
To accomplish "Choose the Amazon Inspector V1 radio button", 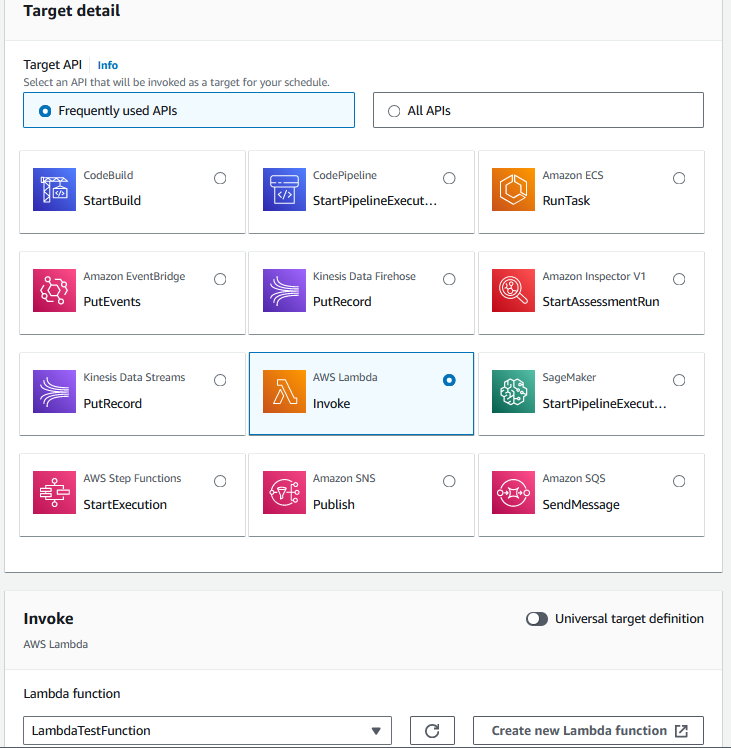I will [679, 279].
